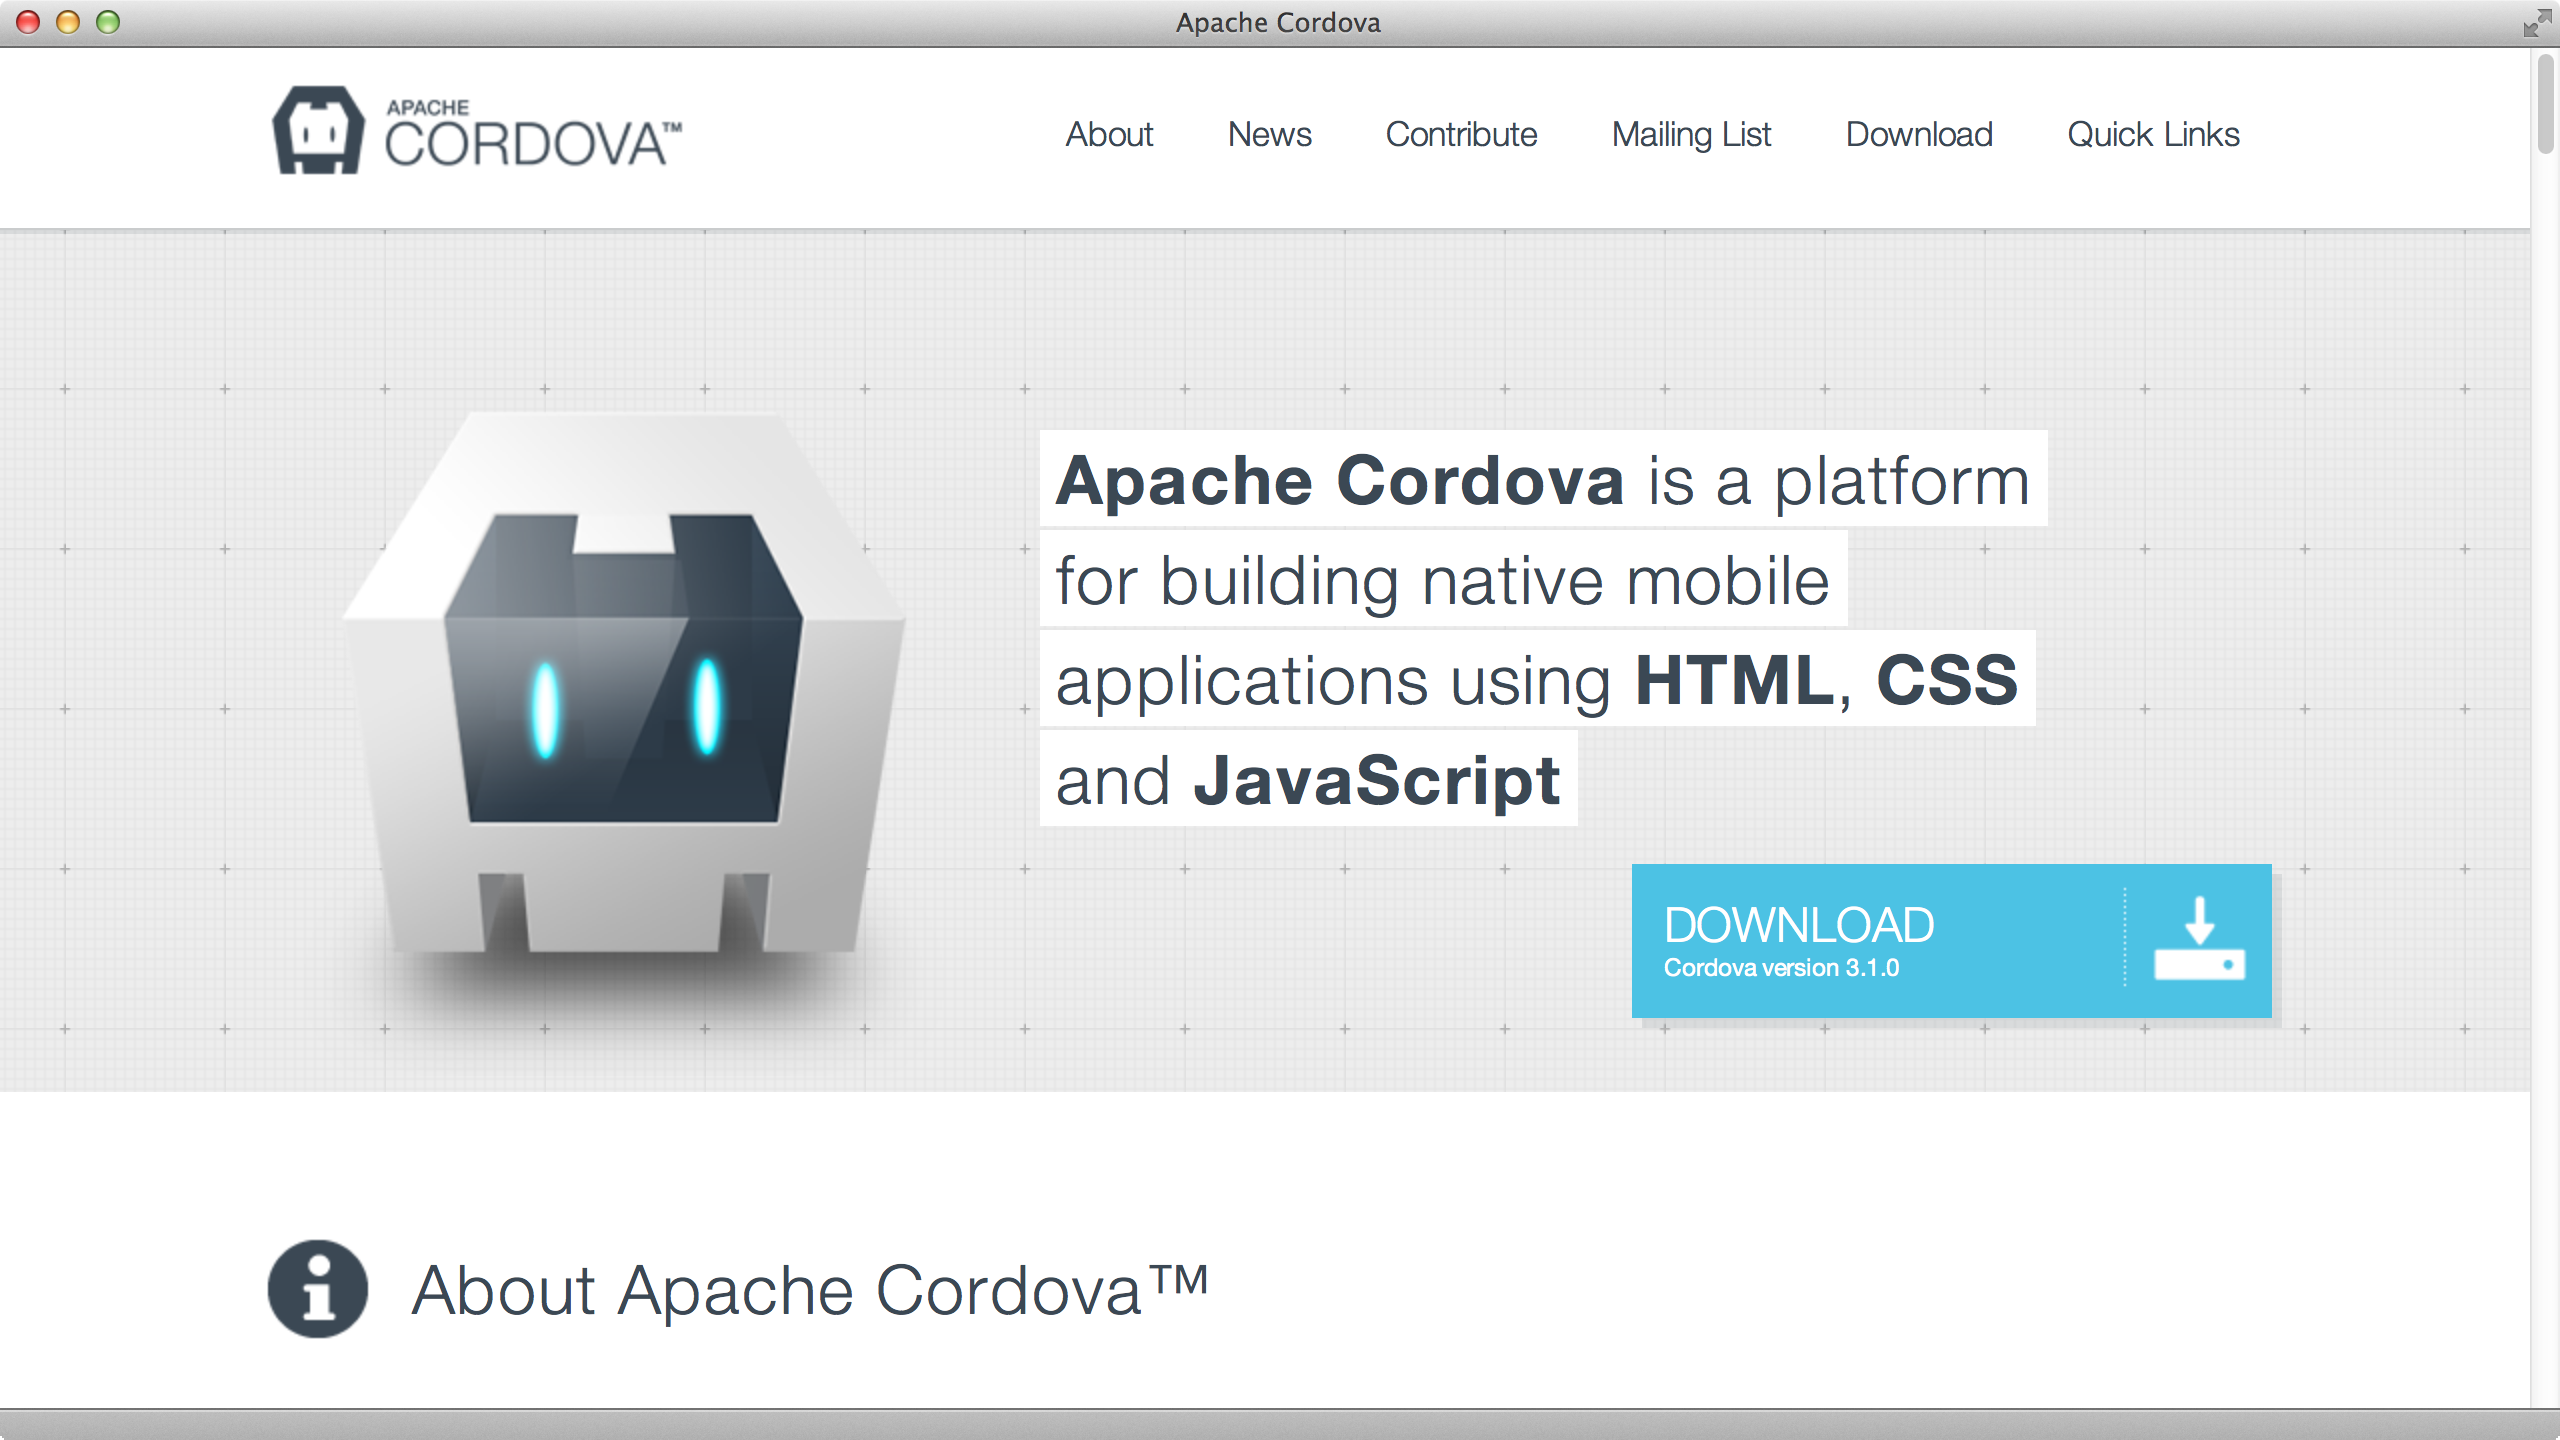Viewport: 2560px width, 1440px height.
Task: Click the 'and JavaScript' headline line
Action: tap(1308, 780)
